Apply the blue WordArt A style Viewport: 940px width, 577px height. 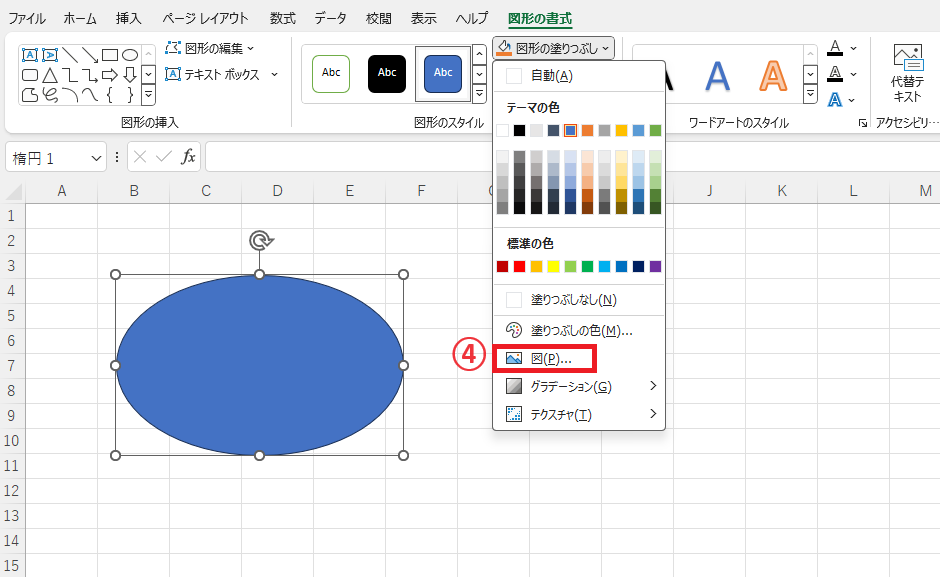[717, 76]
